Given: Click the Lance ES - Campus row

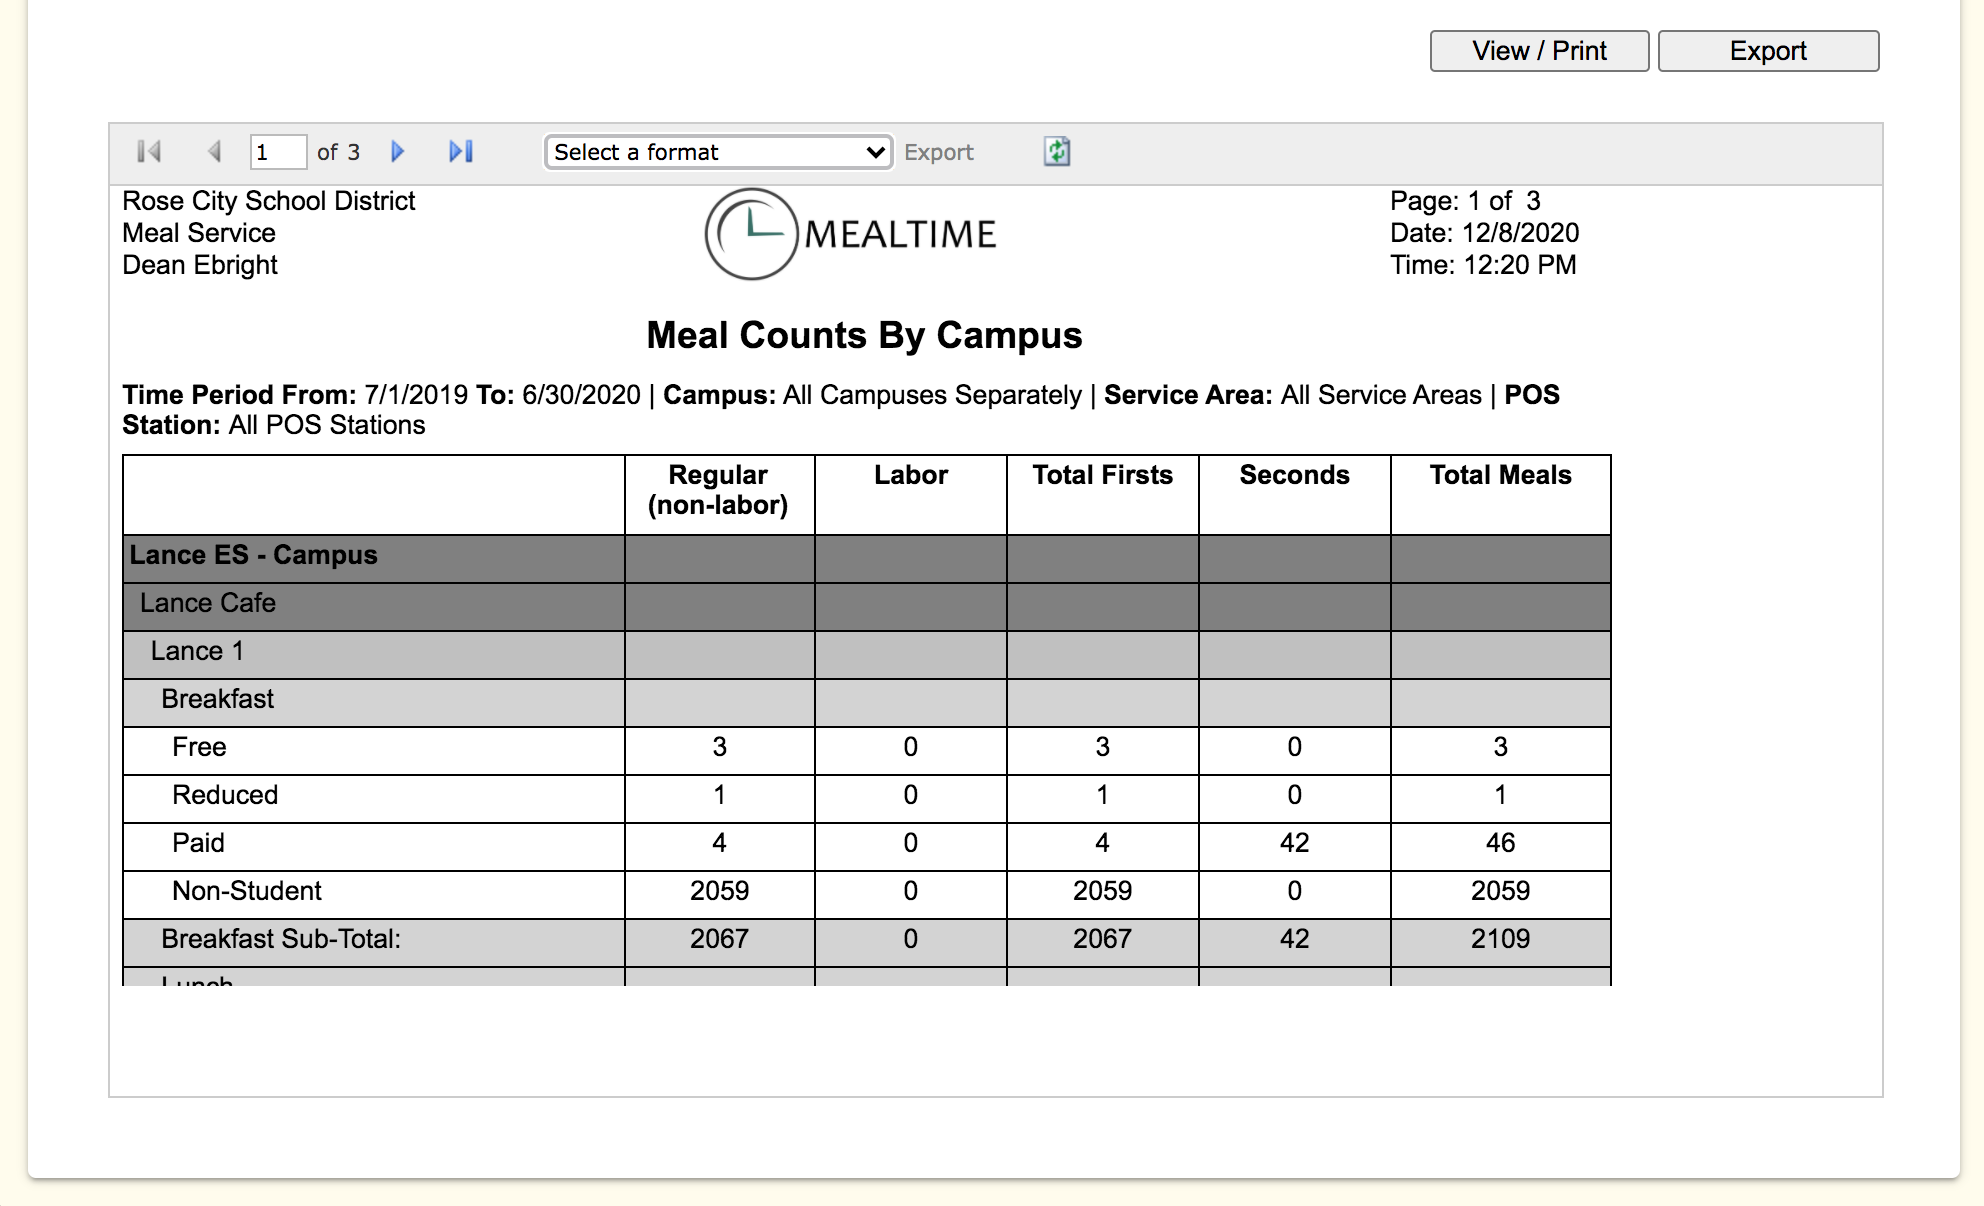Looking at the screenshot, I should (x=254, y=555).
